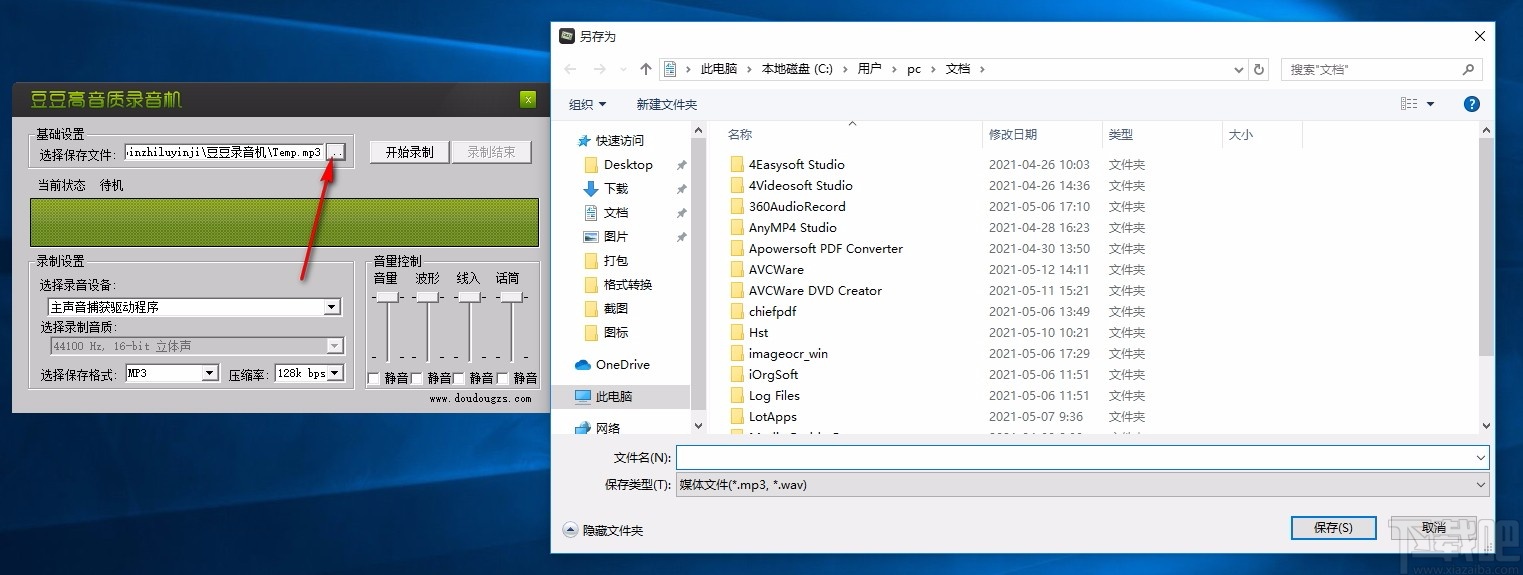Image resolution: width=1523 pixels, height=575 pixels.
Task: Open the view options dropdown arrow
Action: tap(1431, 104)
